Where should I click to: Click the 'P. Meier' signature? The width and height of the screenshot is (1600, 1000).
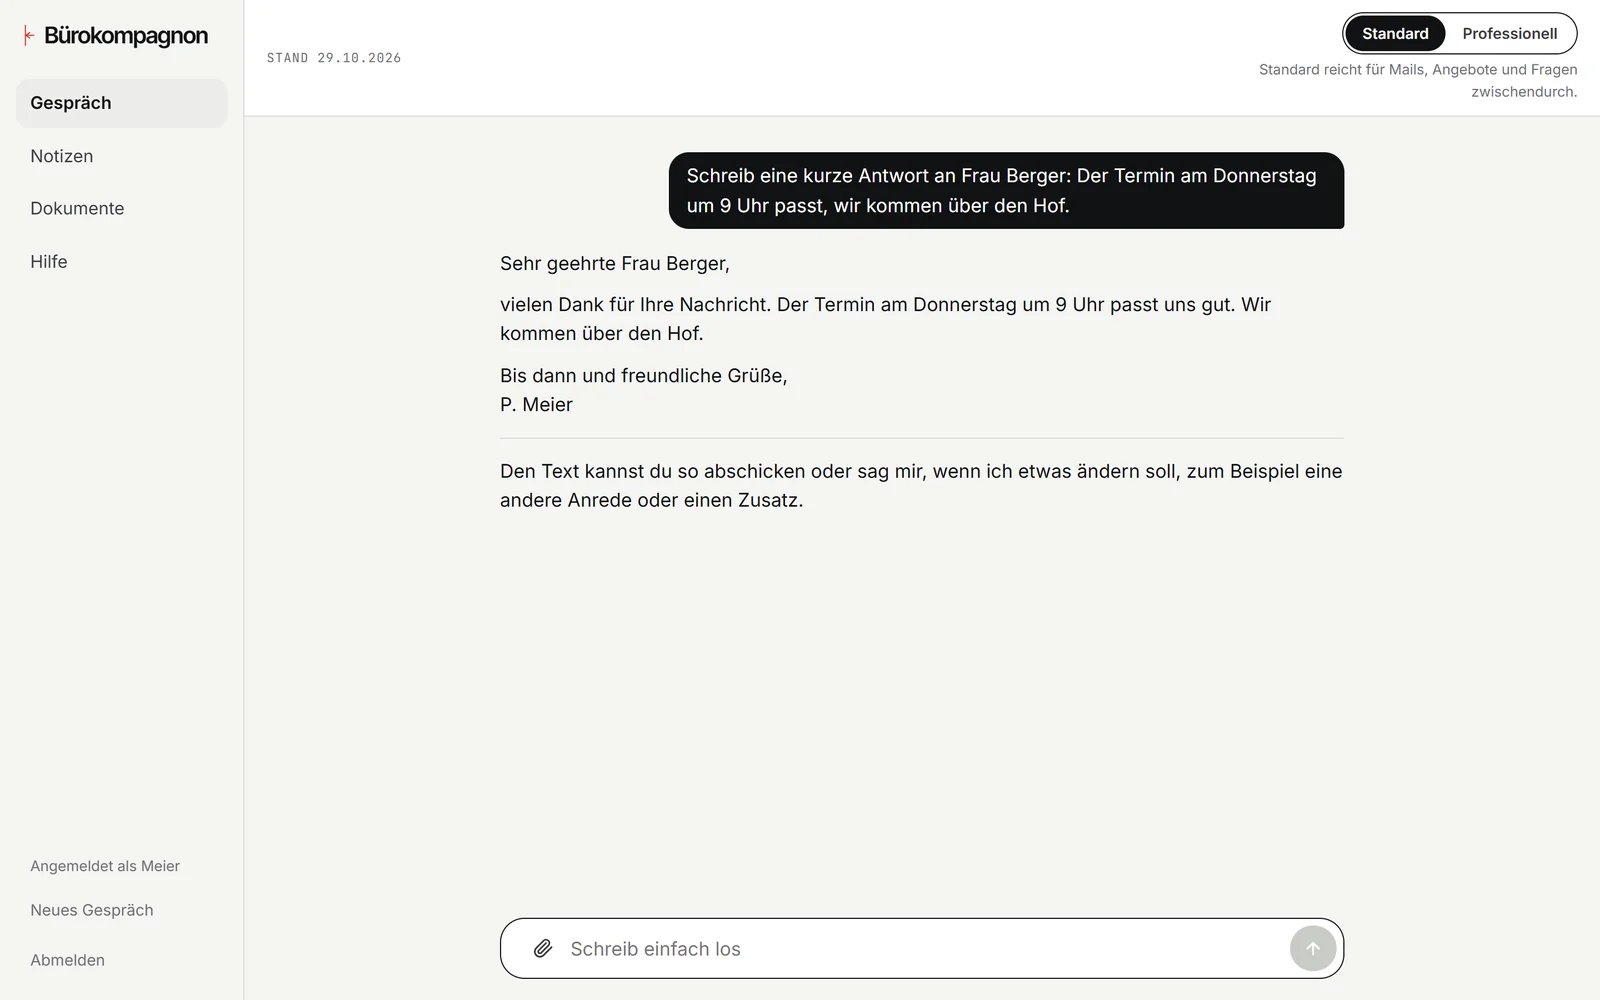click(x=536, y=404)
